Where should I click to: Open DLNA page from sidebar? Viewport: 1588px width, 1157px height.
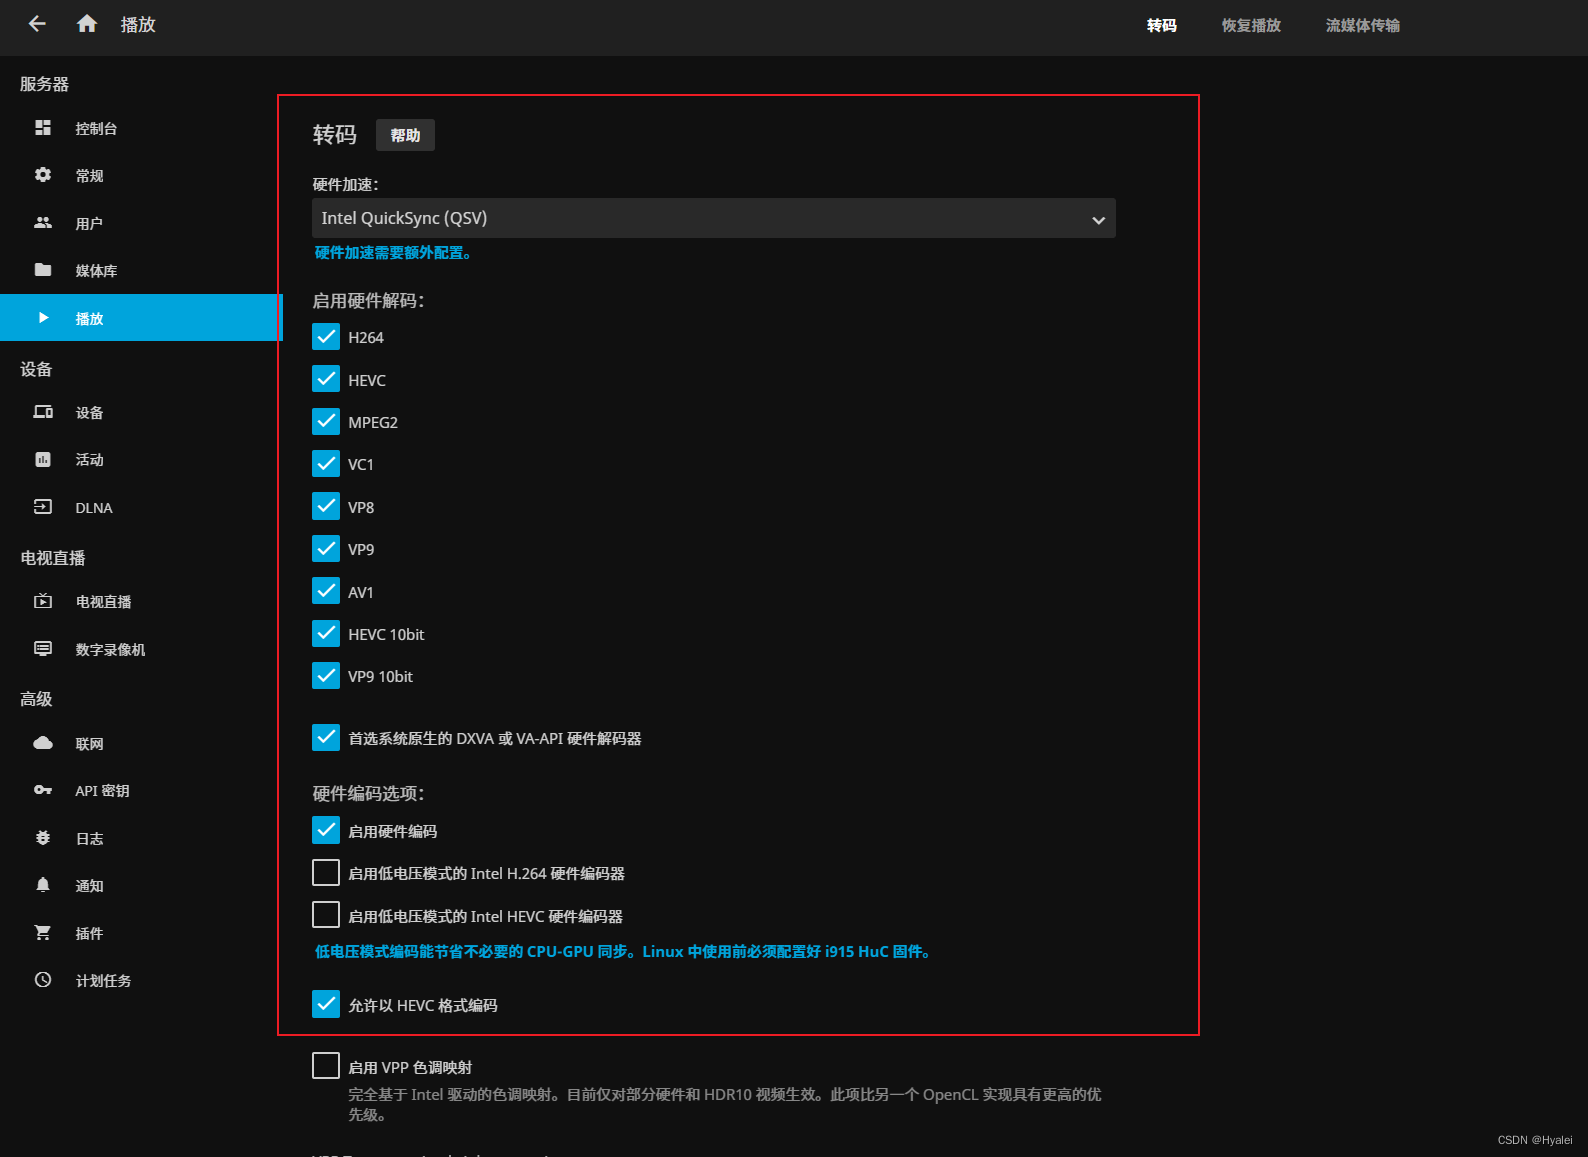[141, 507]
